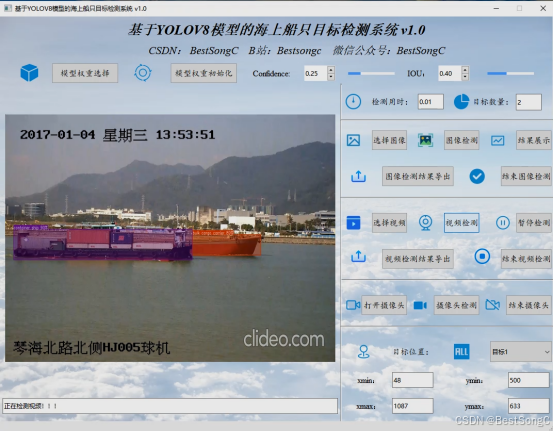This screenshot has width=554, height=432.
Task: Click the 结束图像检测 button
Action: [x=526, y=176]
